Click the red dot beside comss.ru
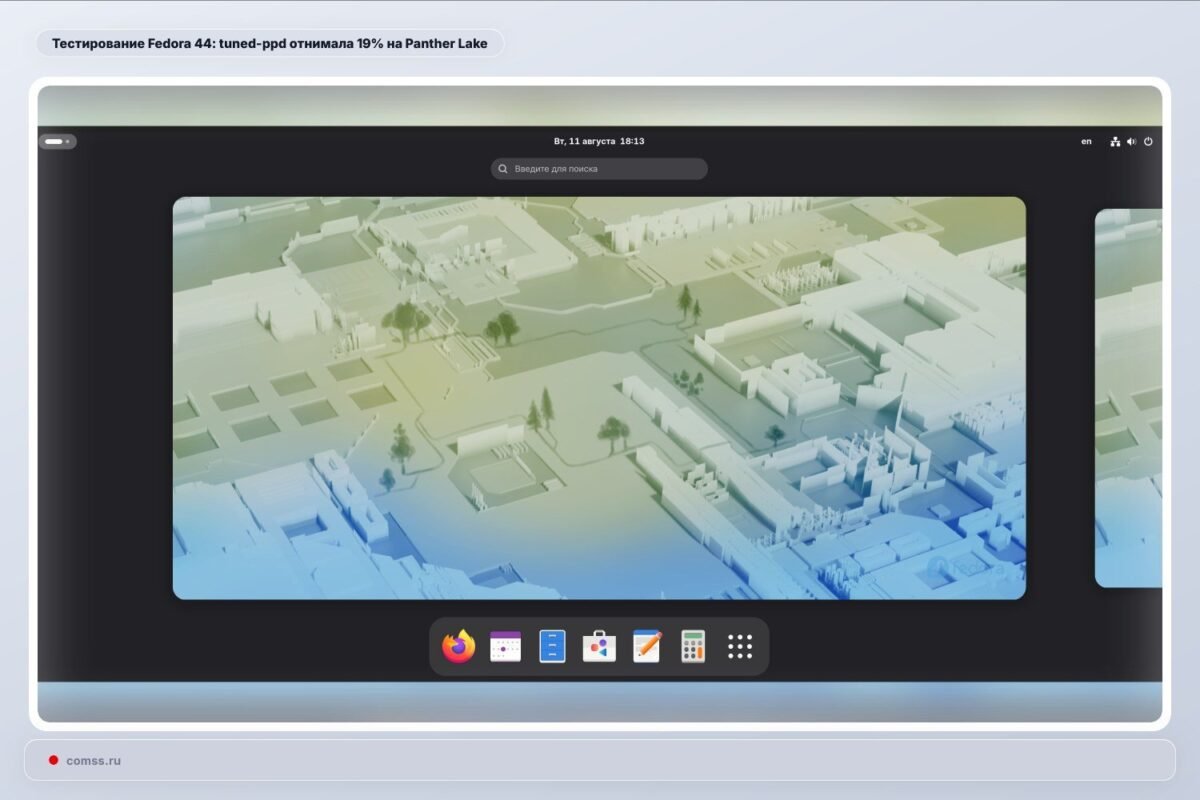 53,760
